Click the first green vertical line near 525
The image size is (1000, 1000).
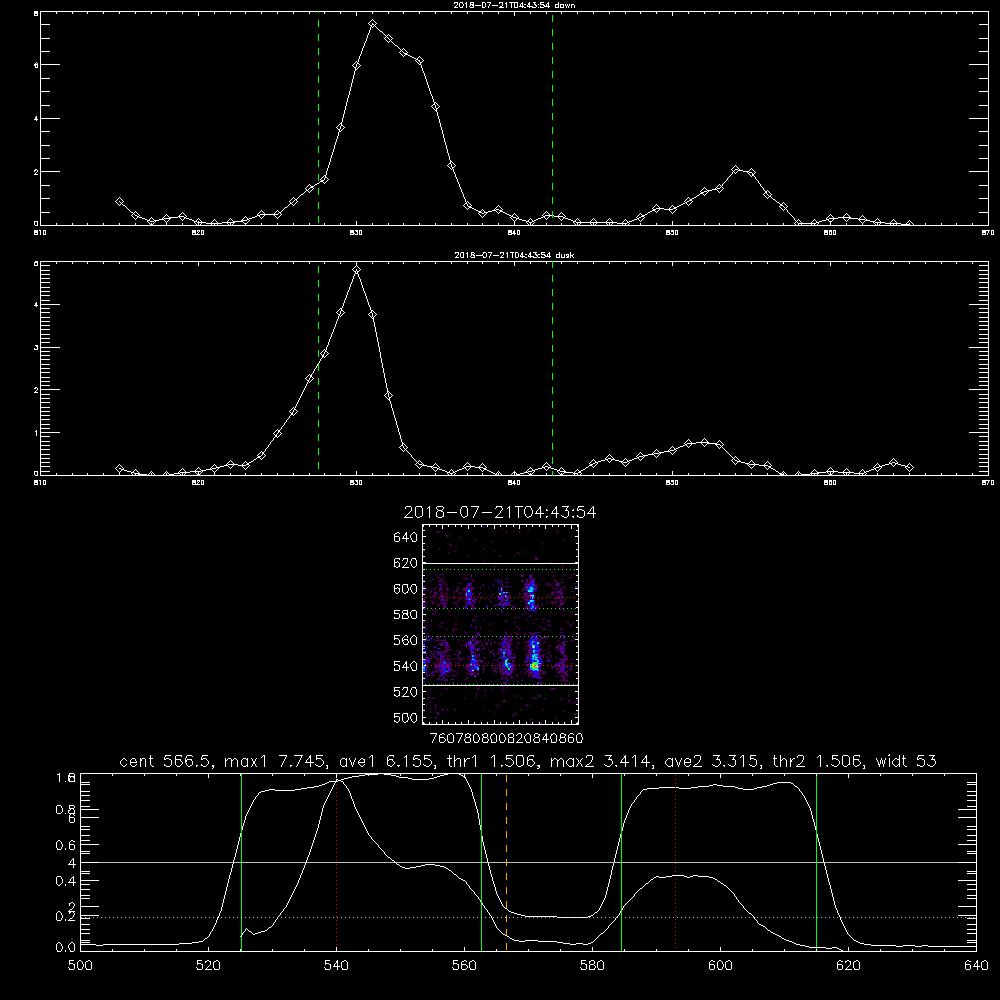pos(241,862)
